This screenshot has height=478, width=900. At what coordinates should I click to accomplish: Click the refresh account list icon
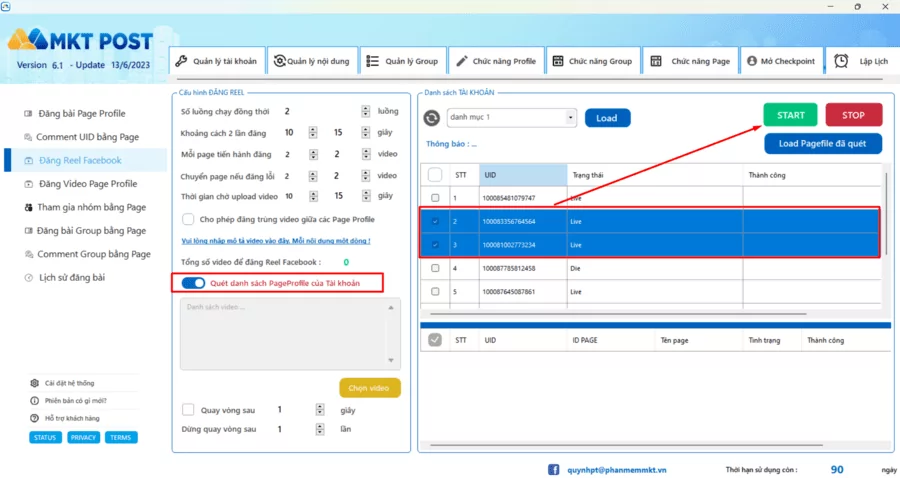coord(432,118)
